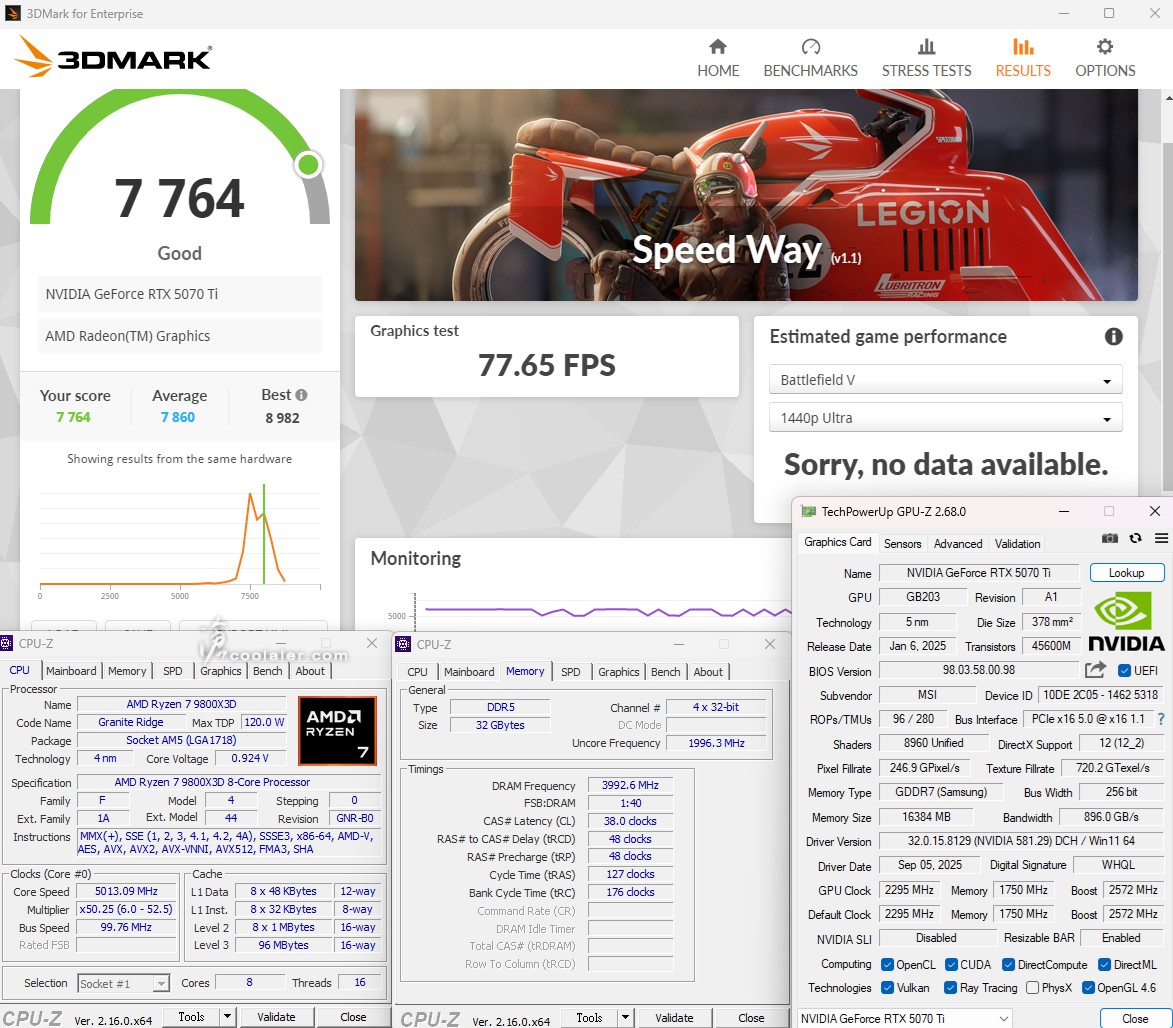This screenshot has width=1173, height=1028.
Task: Toggle the DirectCompute checkbox
Action: 1008,964
